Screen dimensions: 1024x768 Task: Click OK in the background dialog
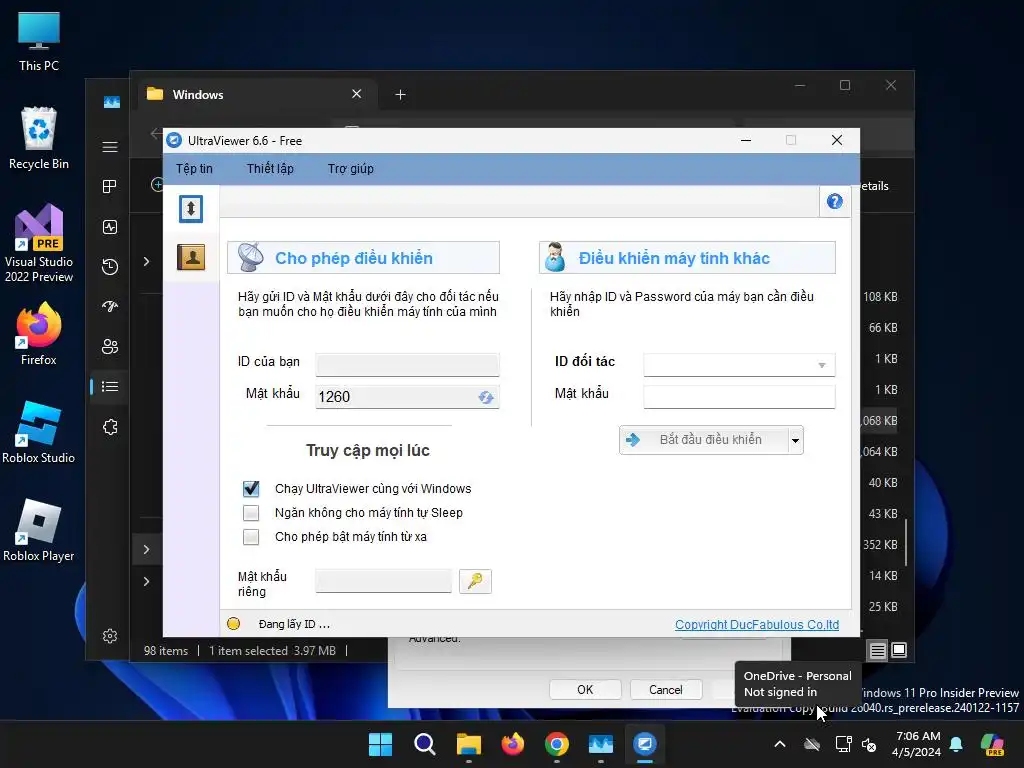585,690
